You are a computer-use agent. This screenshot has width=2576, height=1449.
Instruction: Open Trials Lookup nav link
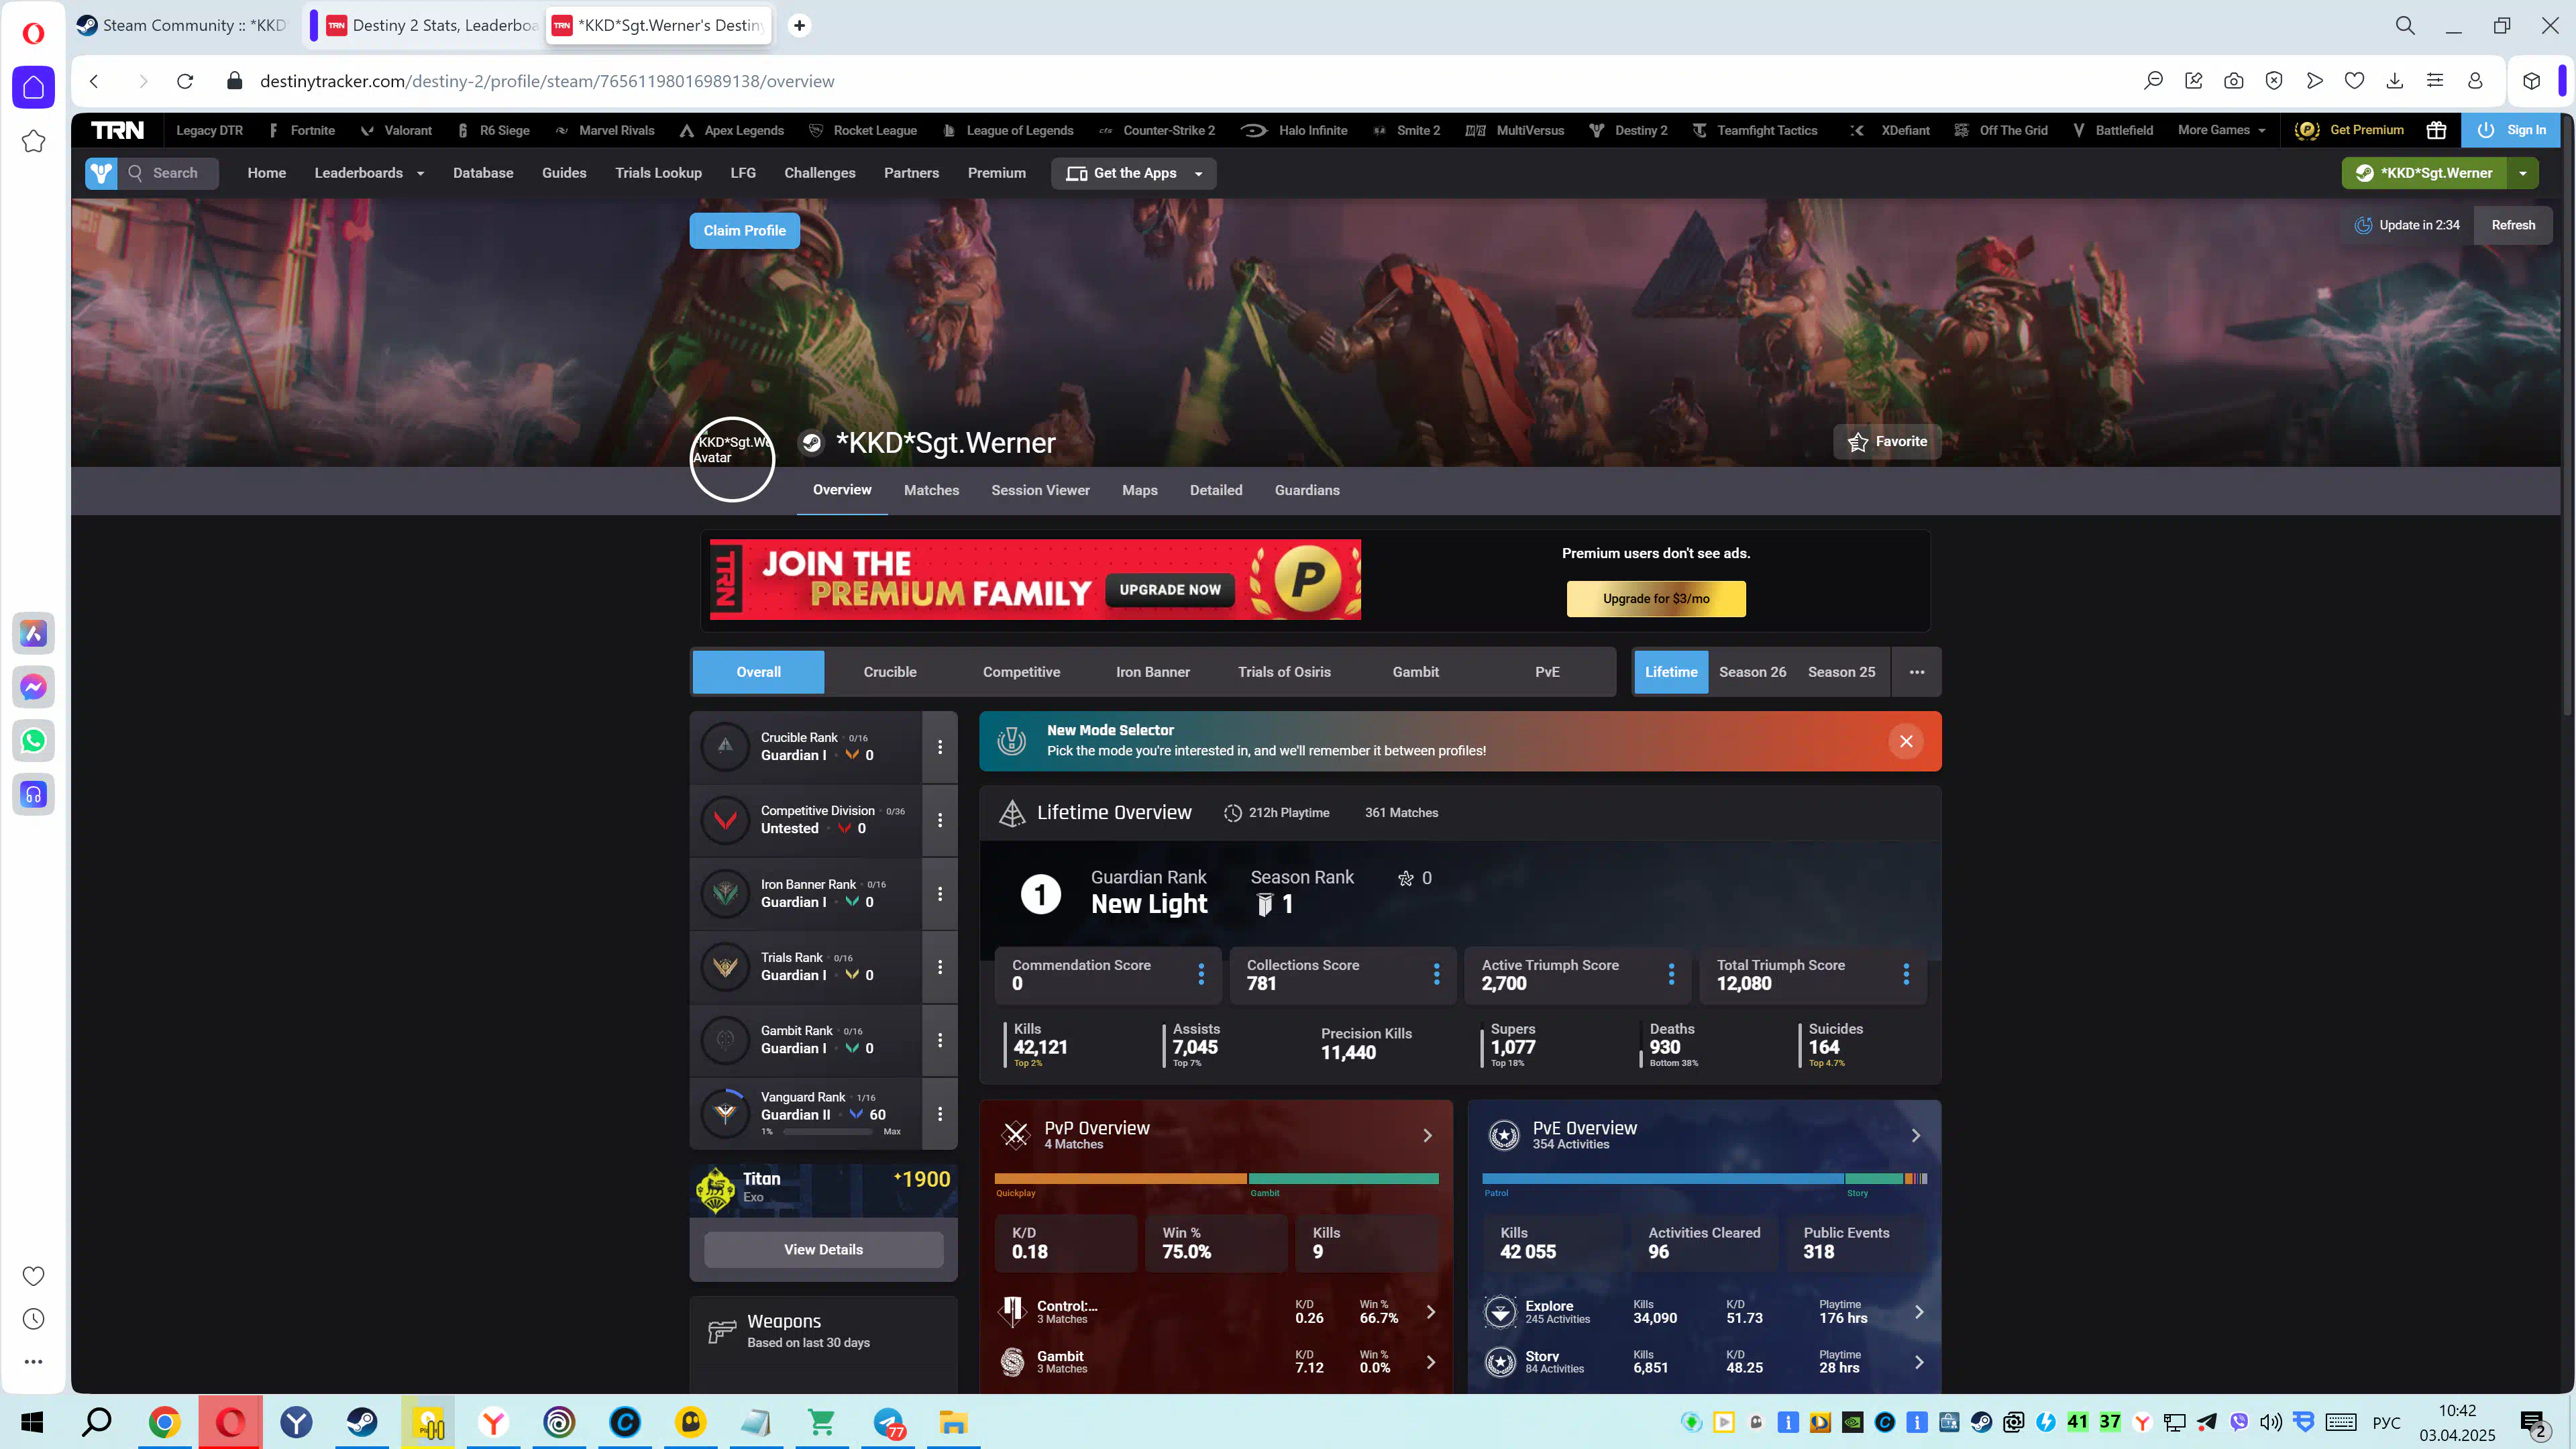click(x=658, y=173)
